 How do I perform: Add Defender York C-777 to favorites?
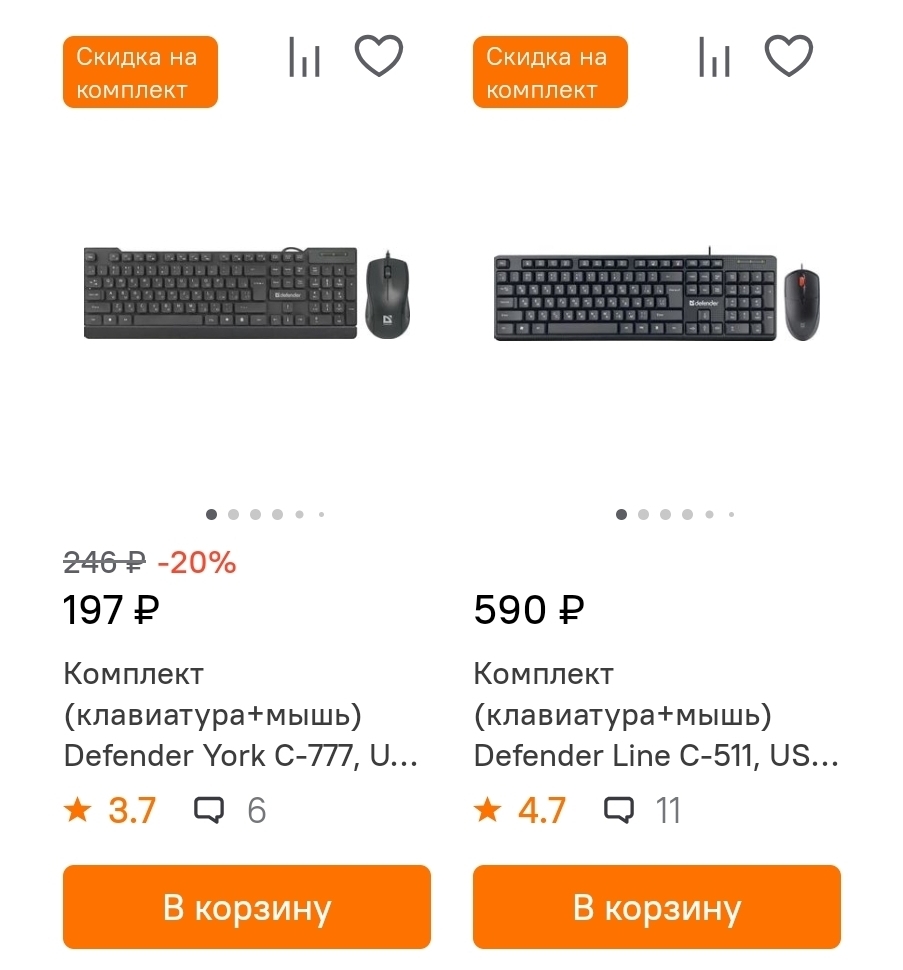click(x=379, y=56)
